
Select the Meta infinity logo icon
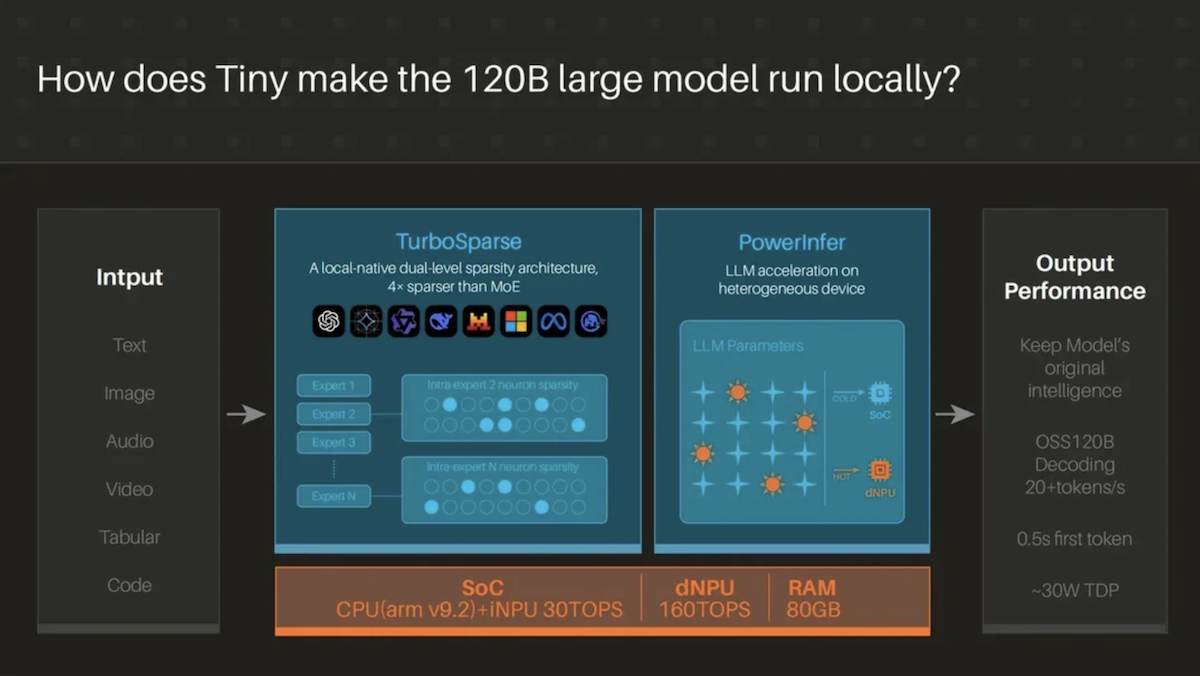tap(553, 321)
